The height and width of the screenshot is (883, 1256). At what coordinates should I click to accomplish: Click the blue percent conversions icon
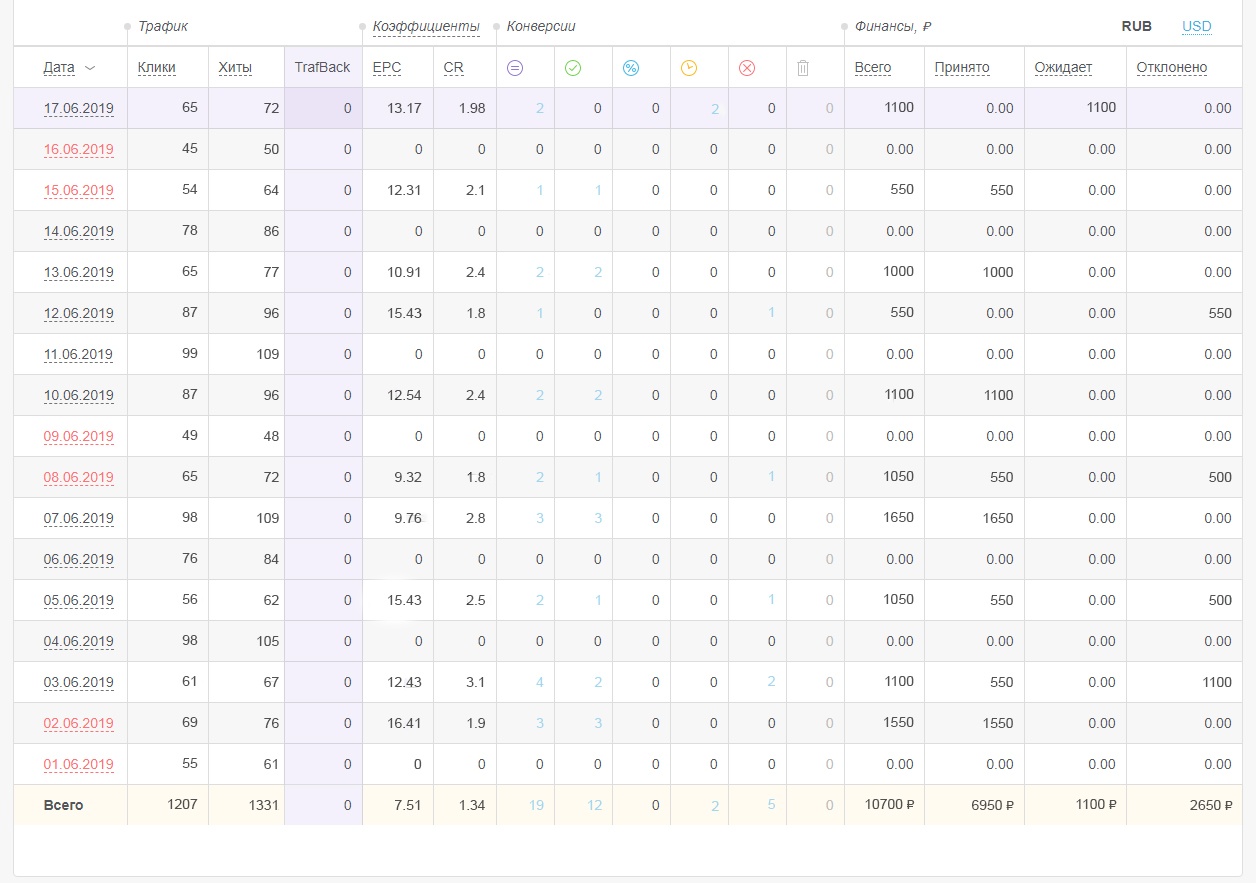pyautogui.click(x=631, y=68)
